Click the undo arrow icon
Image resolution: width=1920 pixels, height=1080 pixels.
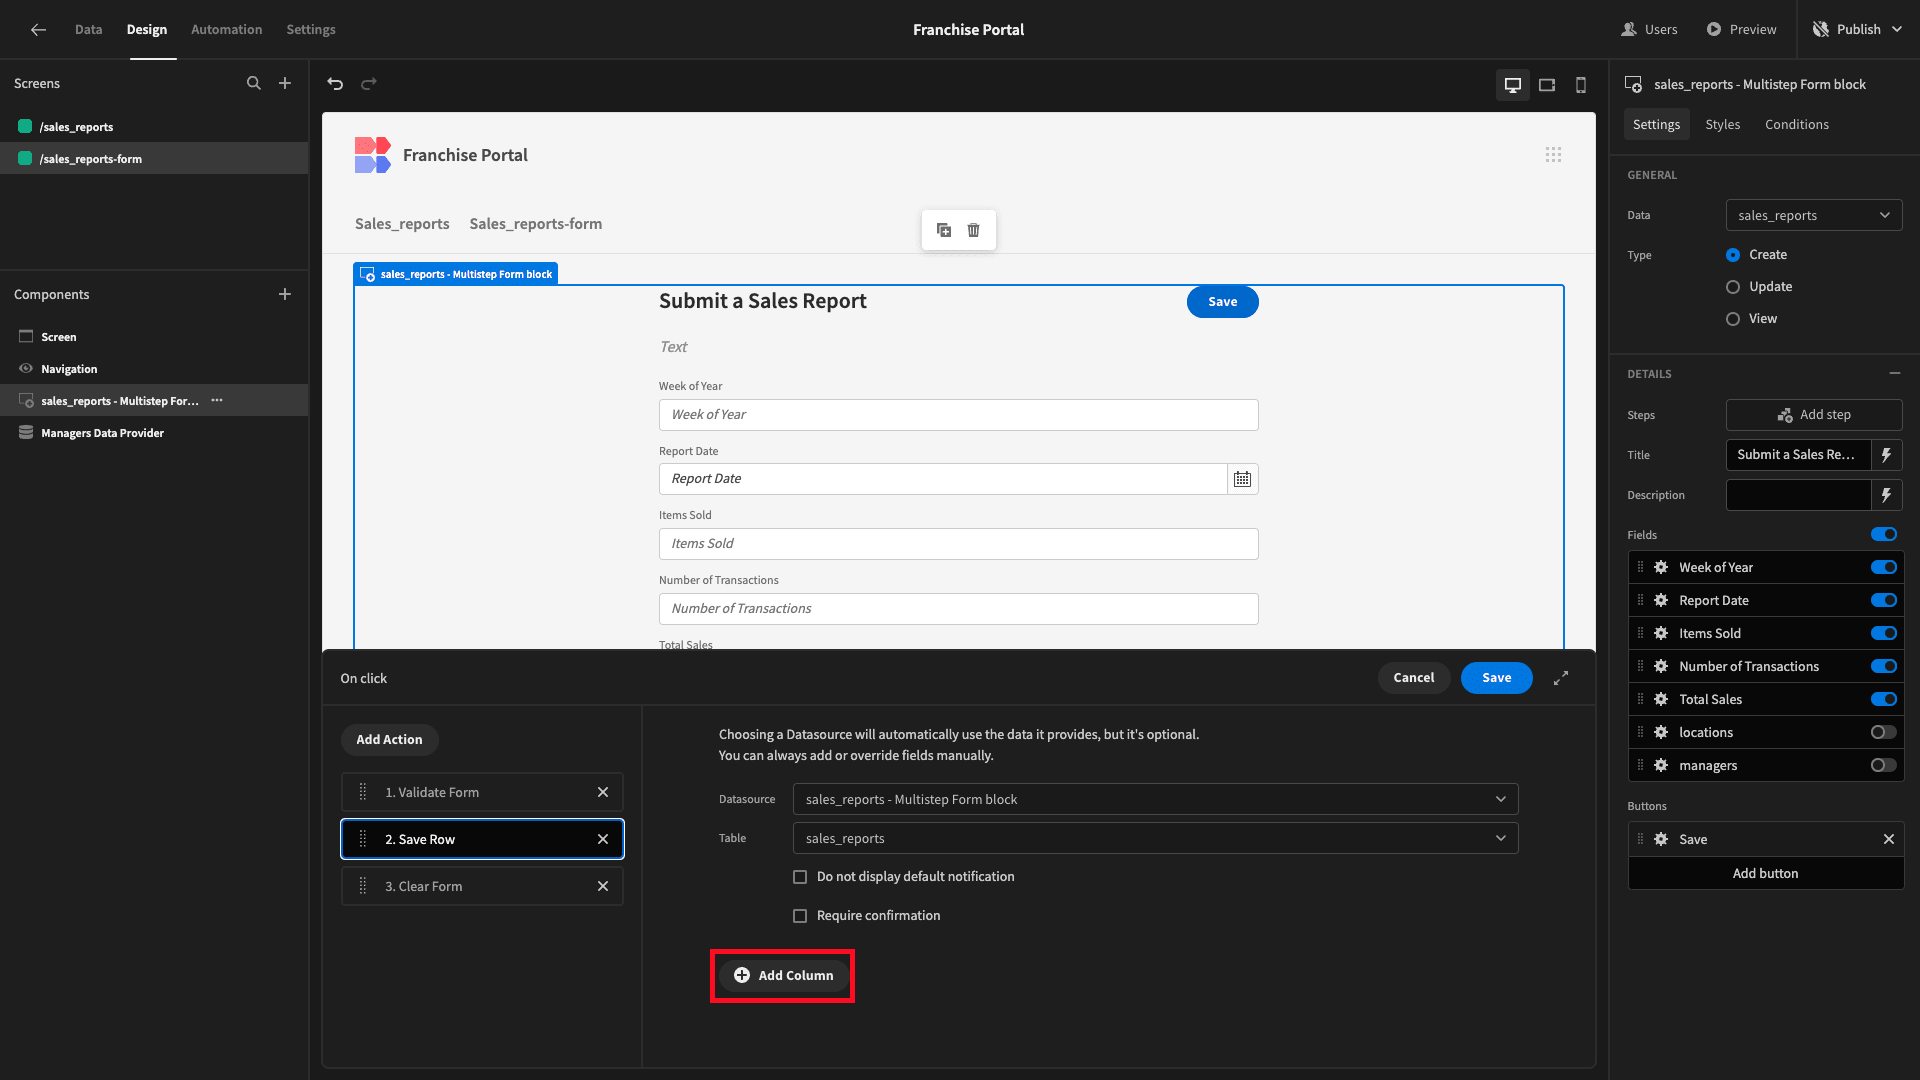click(335, 84)
